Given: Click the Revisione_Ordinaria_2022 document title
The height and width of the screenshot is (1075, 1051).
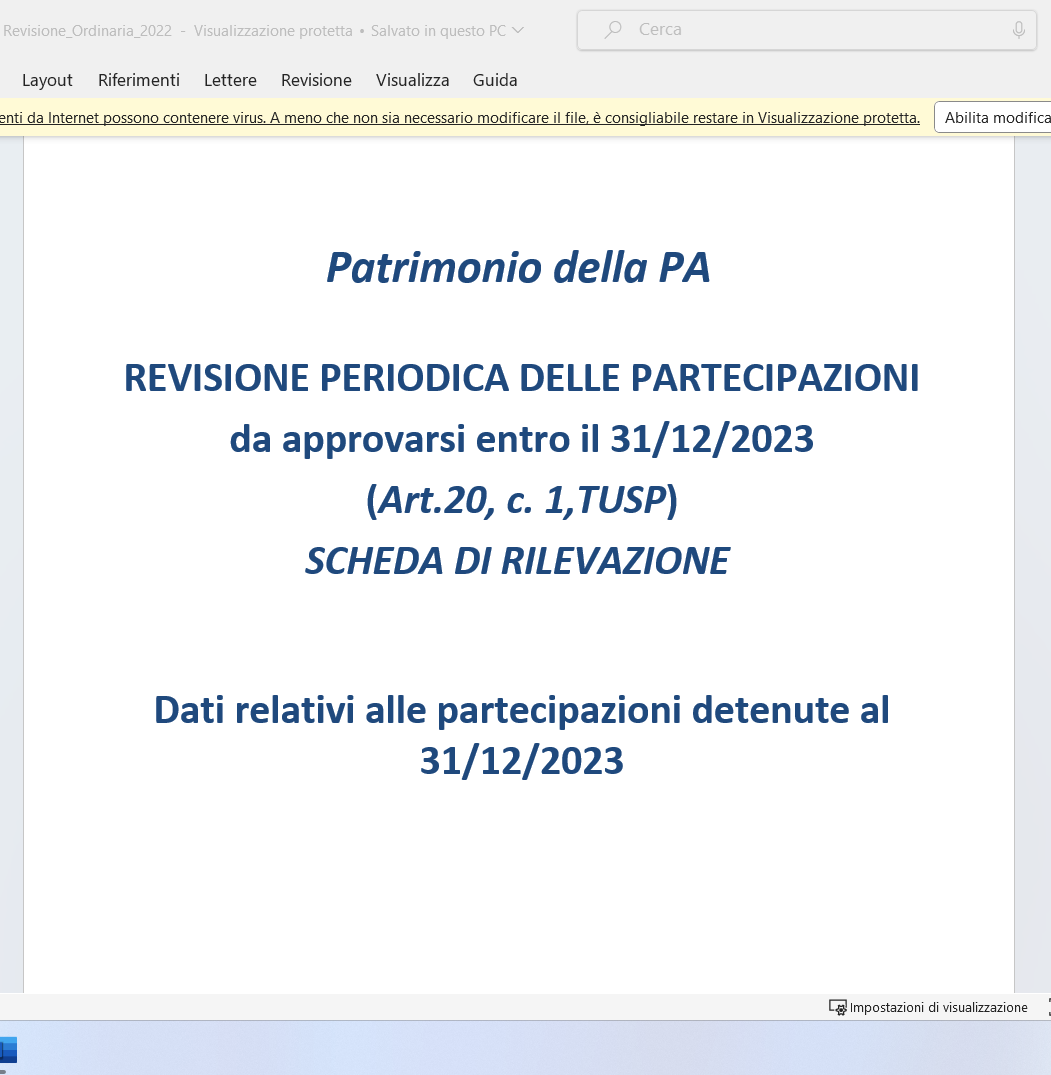Looking at the screenshot, I should tap(88, 30).
